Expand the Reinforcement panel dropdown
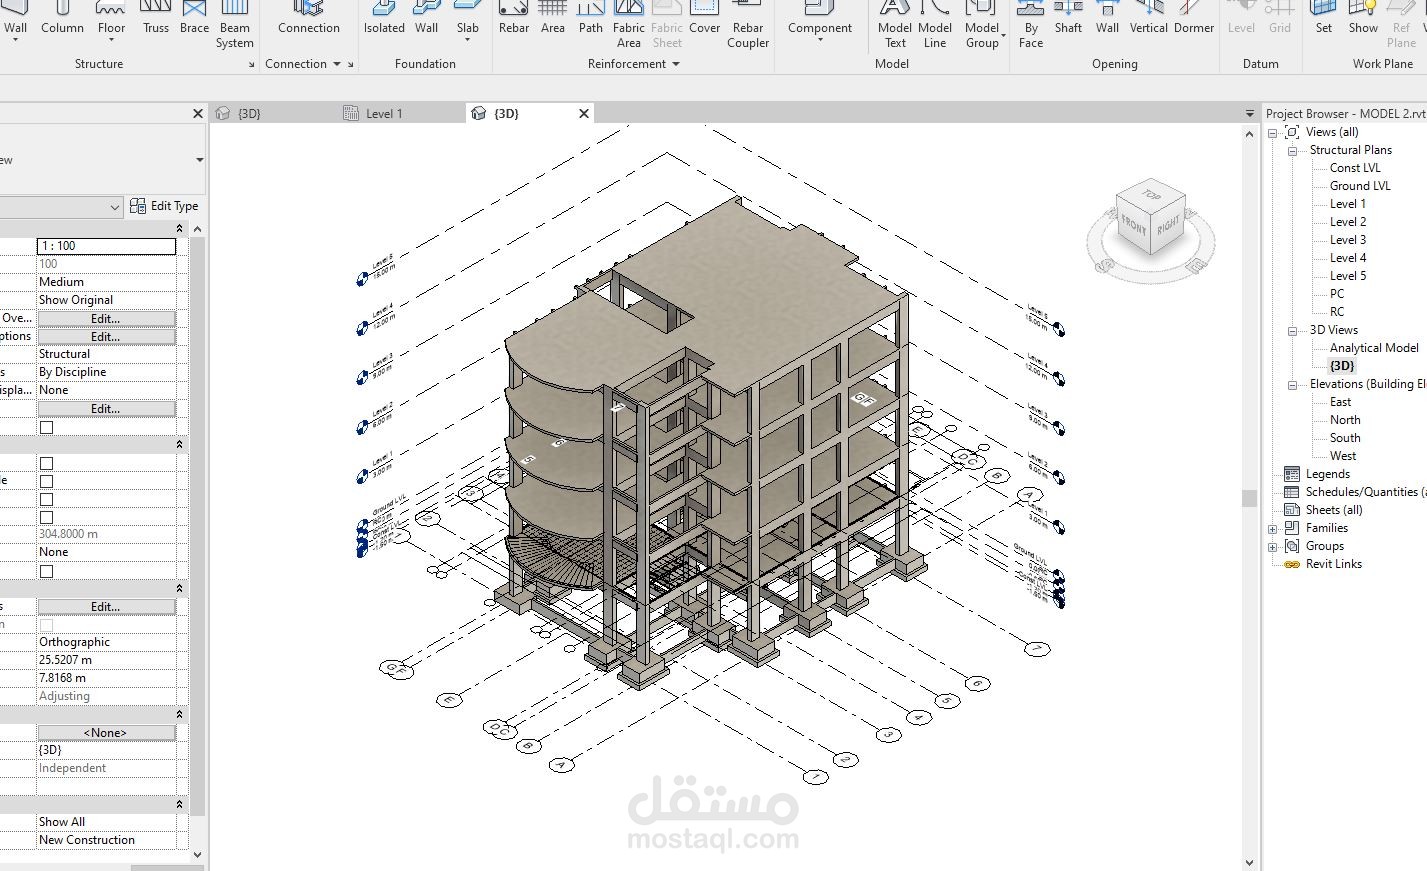 (677, 64)
